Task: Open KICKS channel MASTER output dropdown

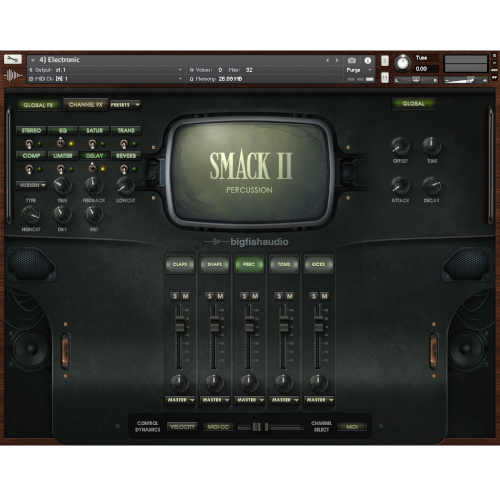Action: pos(319,400)
